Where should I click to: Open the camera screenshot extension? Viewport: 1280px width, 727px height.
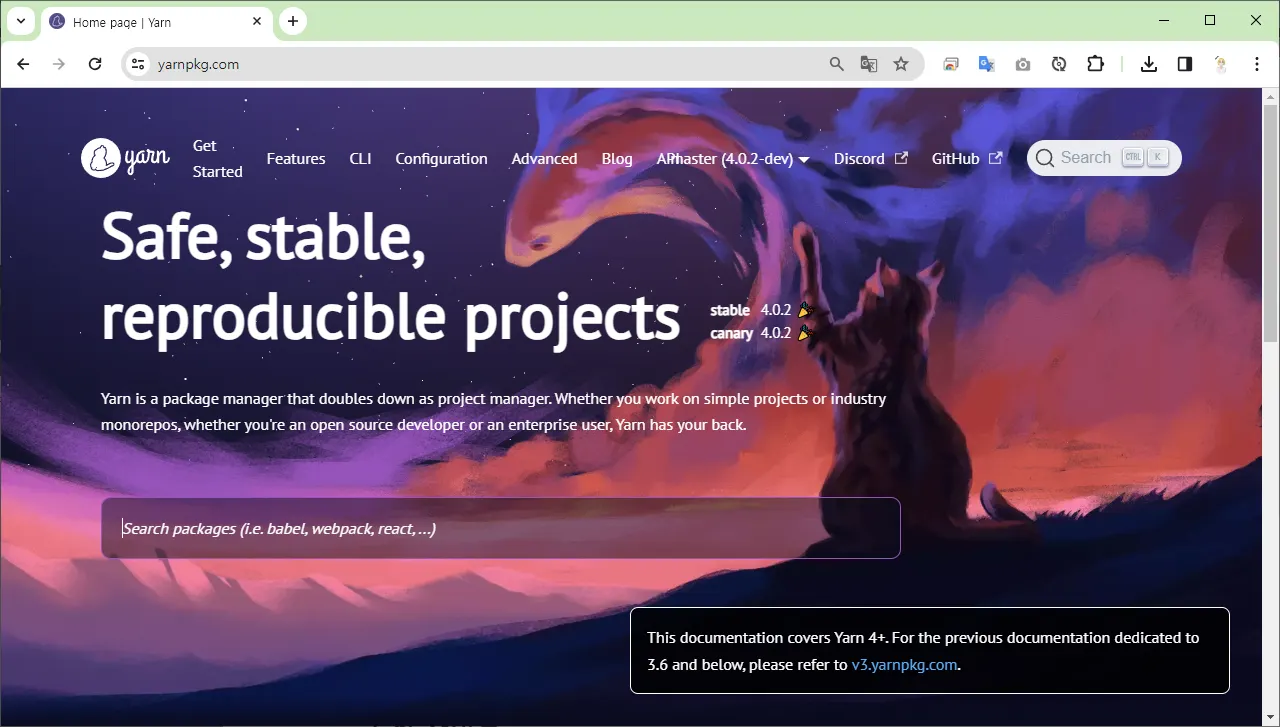click(1023, 64)
